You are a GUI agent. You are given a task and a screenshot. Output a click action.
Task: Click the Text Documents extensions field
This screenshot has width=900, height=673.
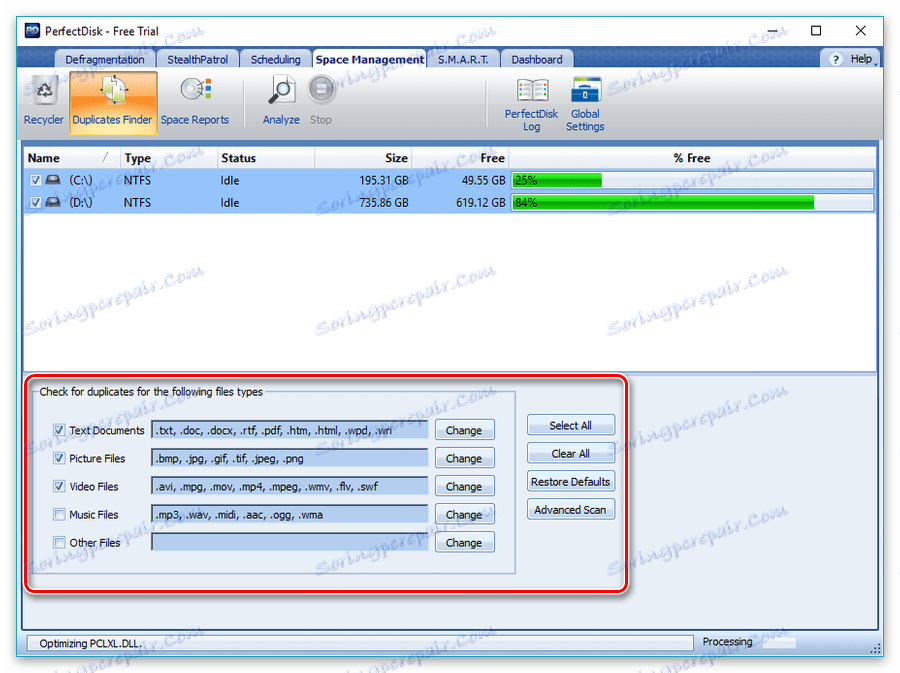click(290, 430)
